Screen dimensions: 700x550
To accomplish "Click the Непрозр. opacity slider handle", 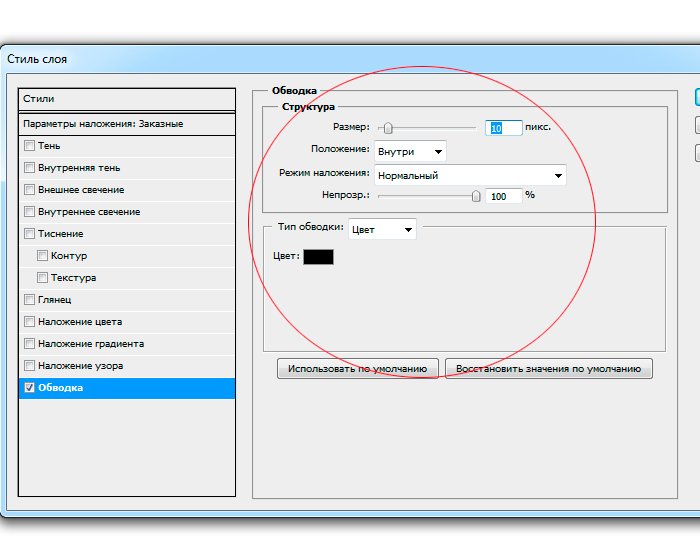I will pos(476,196).
